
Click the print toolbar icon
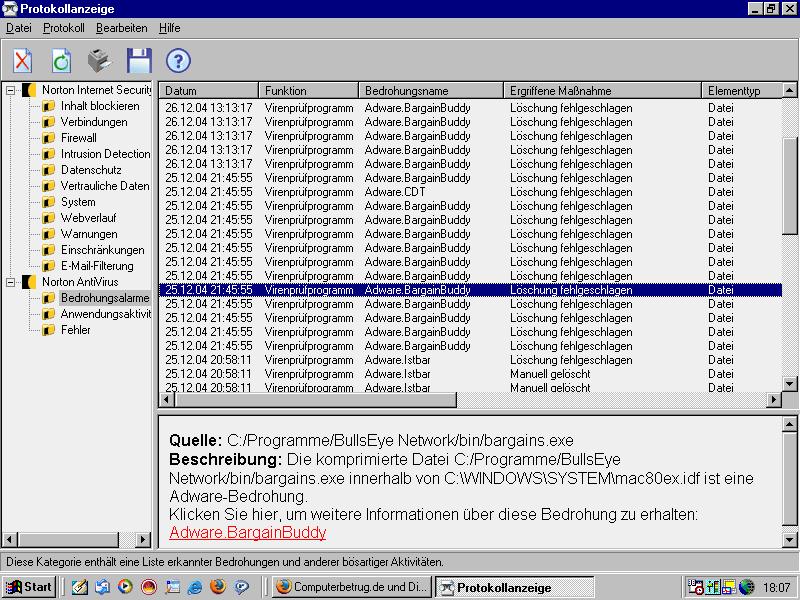[x=99, y=61]
